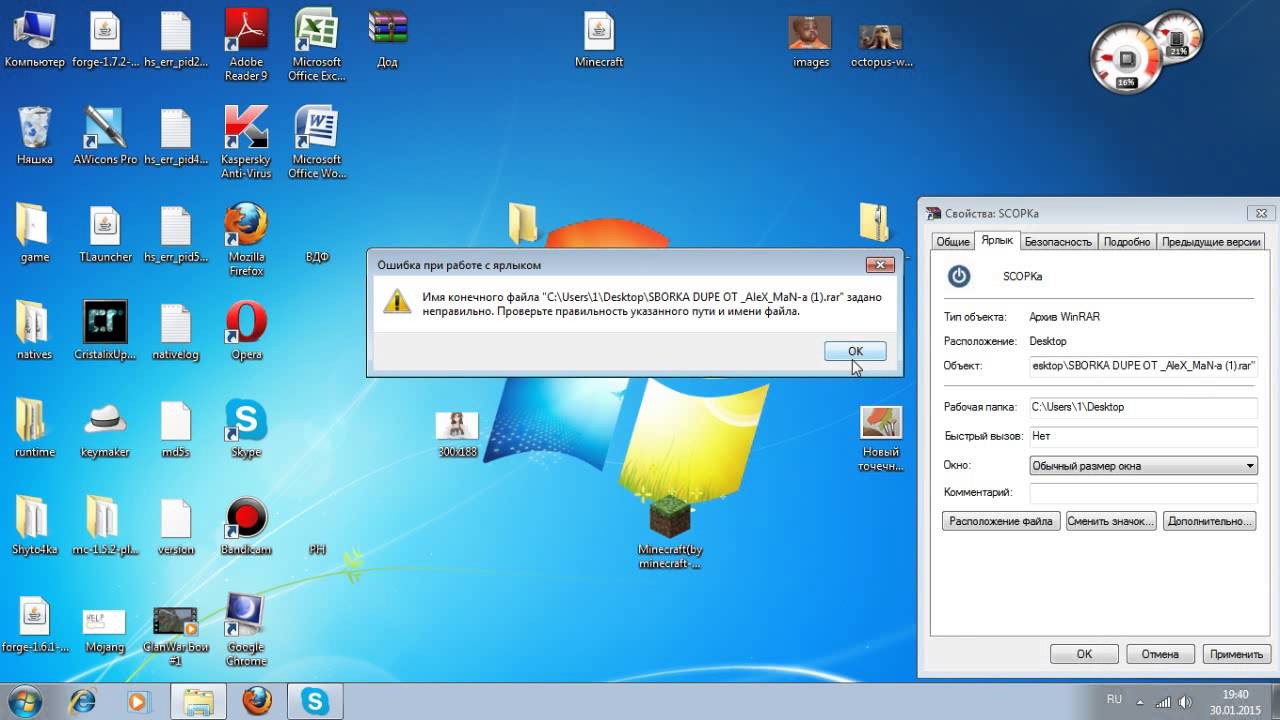1280x720 pixels.
Task: Open Mozilla Firefox desktop shortcut
Action: (246, 240)
